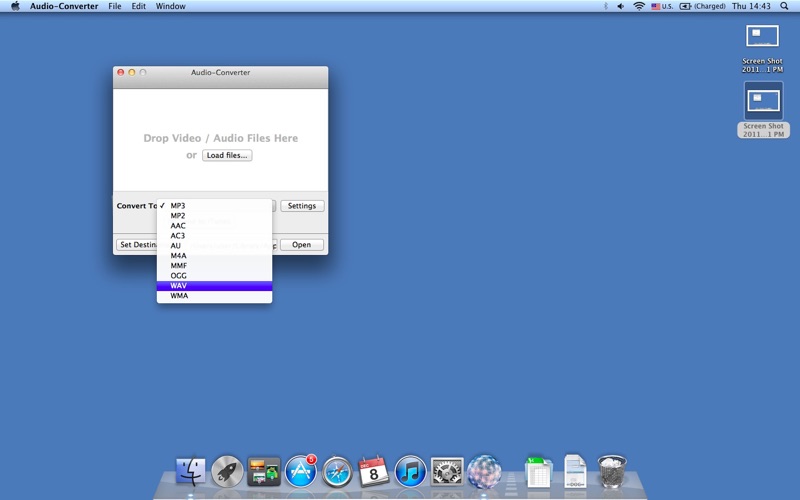The height and width of the screenshot is (500, 800).
Task: Open the Wi-Fi status menu
Action: click(639, 6)
